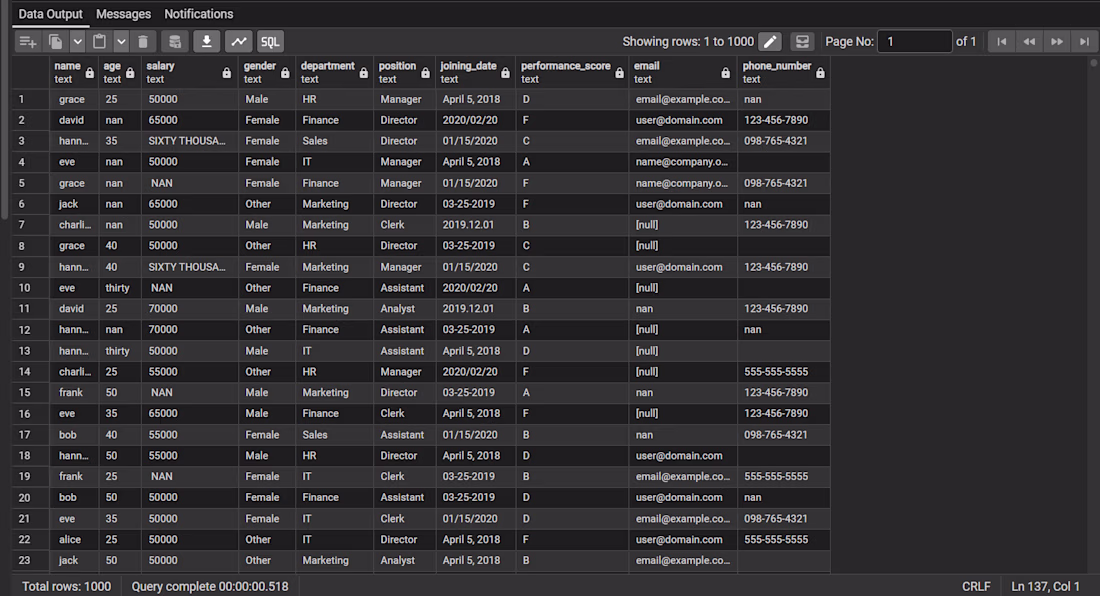Screen dimensions: 1100x596
Task: Click the pencil edit icon beside the row count
Action: tap(770, 42)
